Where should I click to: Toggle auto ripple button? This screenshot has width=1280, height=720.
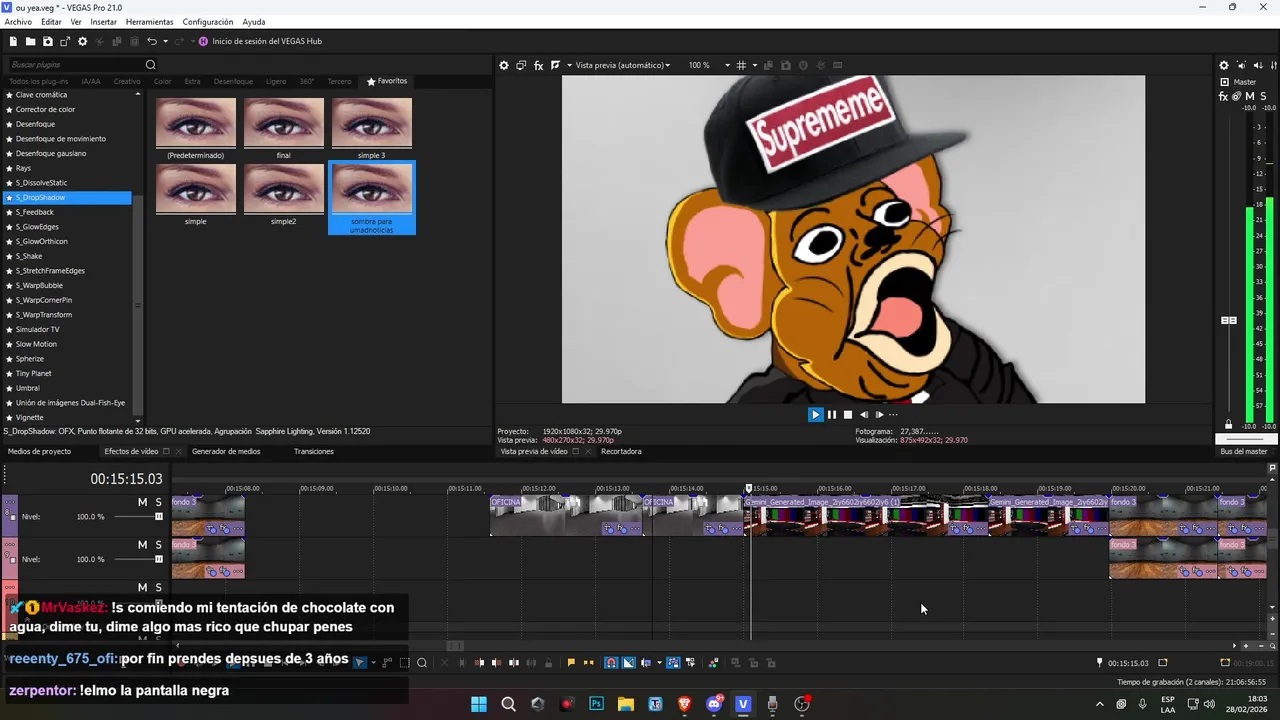coord(645,663)
